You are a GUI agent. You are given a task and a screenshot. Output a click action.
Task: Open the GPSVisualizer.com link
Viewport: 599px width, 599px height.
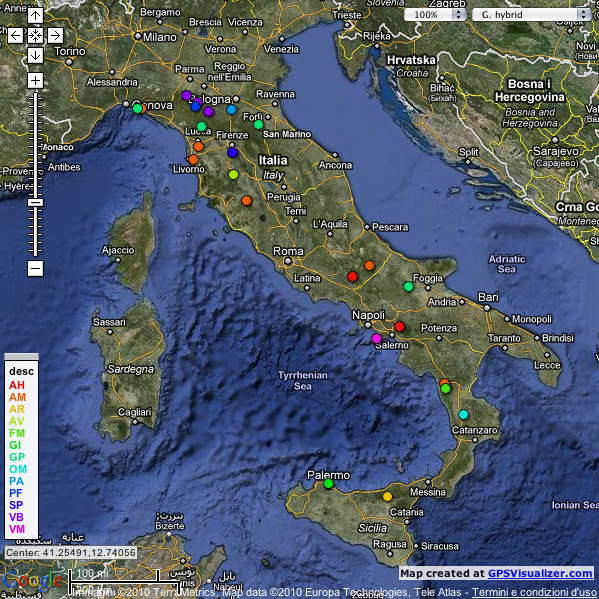click(540, 573)
